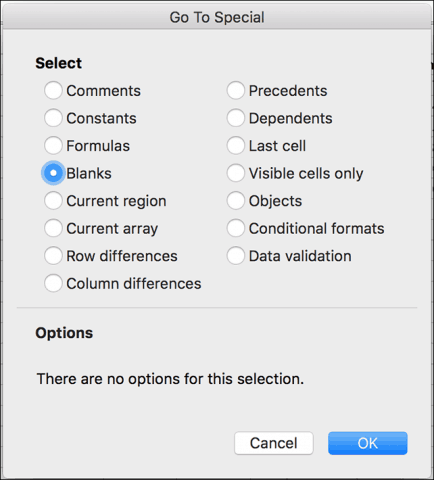Click the Cancel button
434x480 pixels.
click(274, 443)
